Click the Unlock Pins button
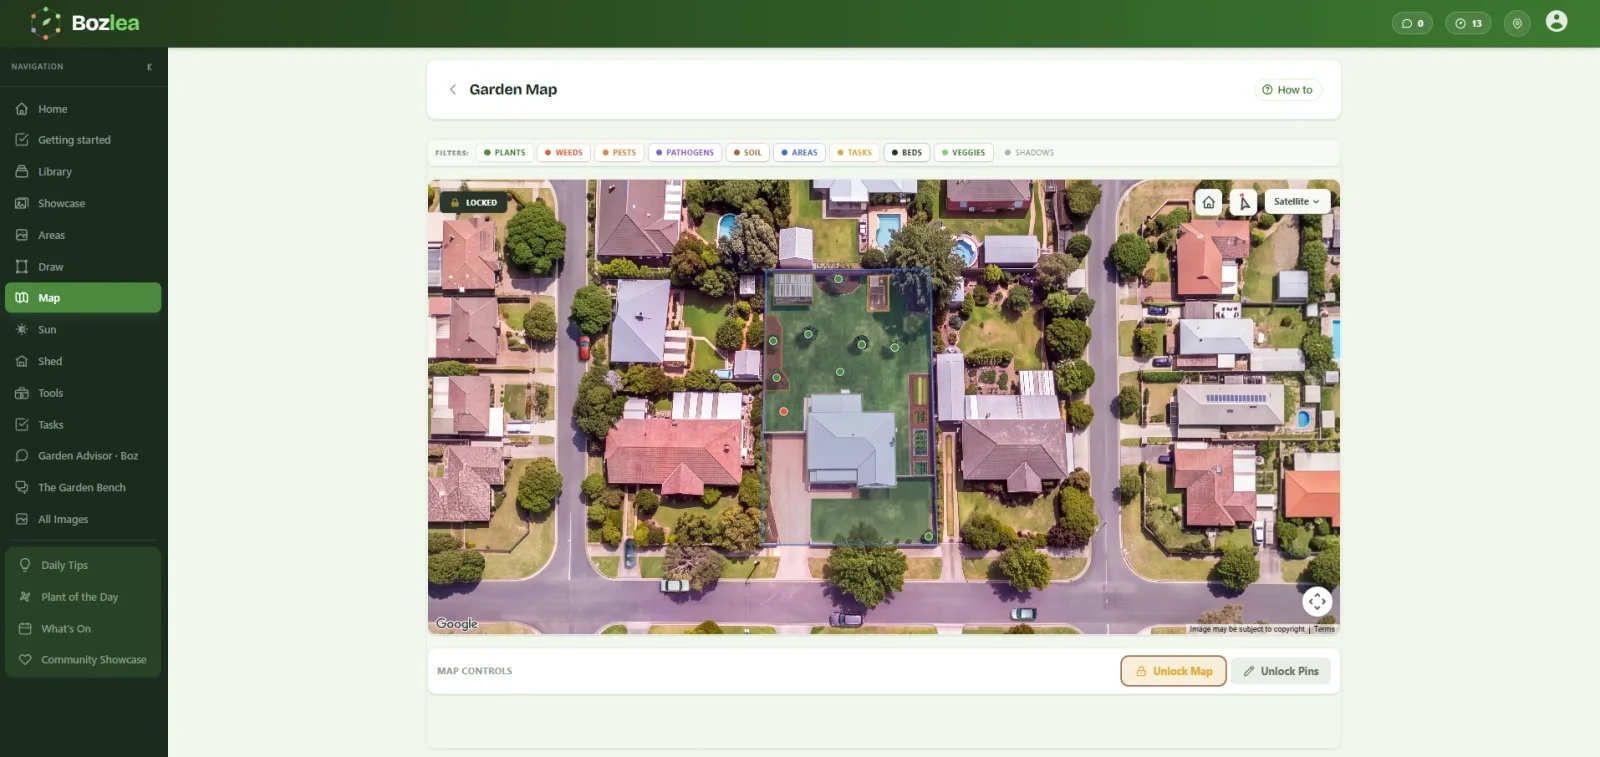Image resolution: width=1600 pixels, height=757 pixels. coord(1281,671)
